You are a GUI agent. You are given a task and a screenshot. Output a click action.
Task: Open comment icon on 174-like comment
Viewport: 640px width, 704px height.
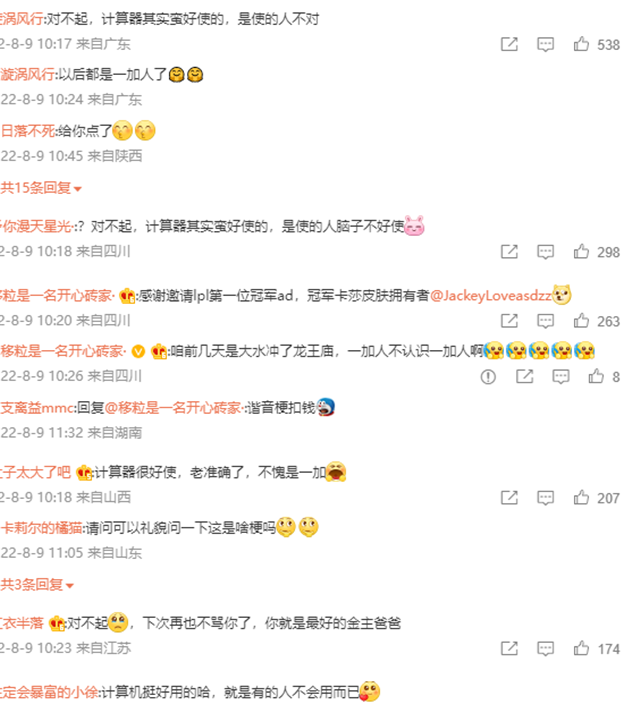coord(545,649)
